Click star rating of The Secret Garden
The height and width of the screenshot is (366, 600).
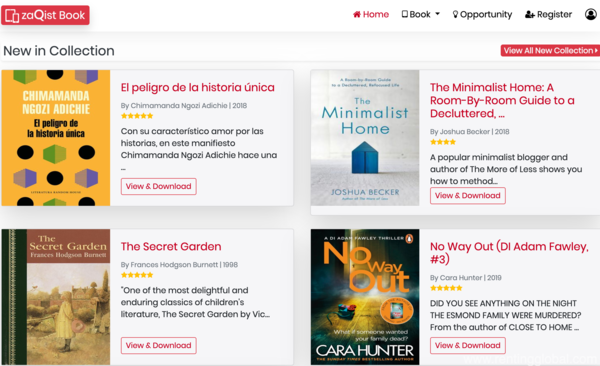pos(137,275)
